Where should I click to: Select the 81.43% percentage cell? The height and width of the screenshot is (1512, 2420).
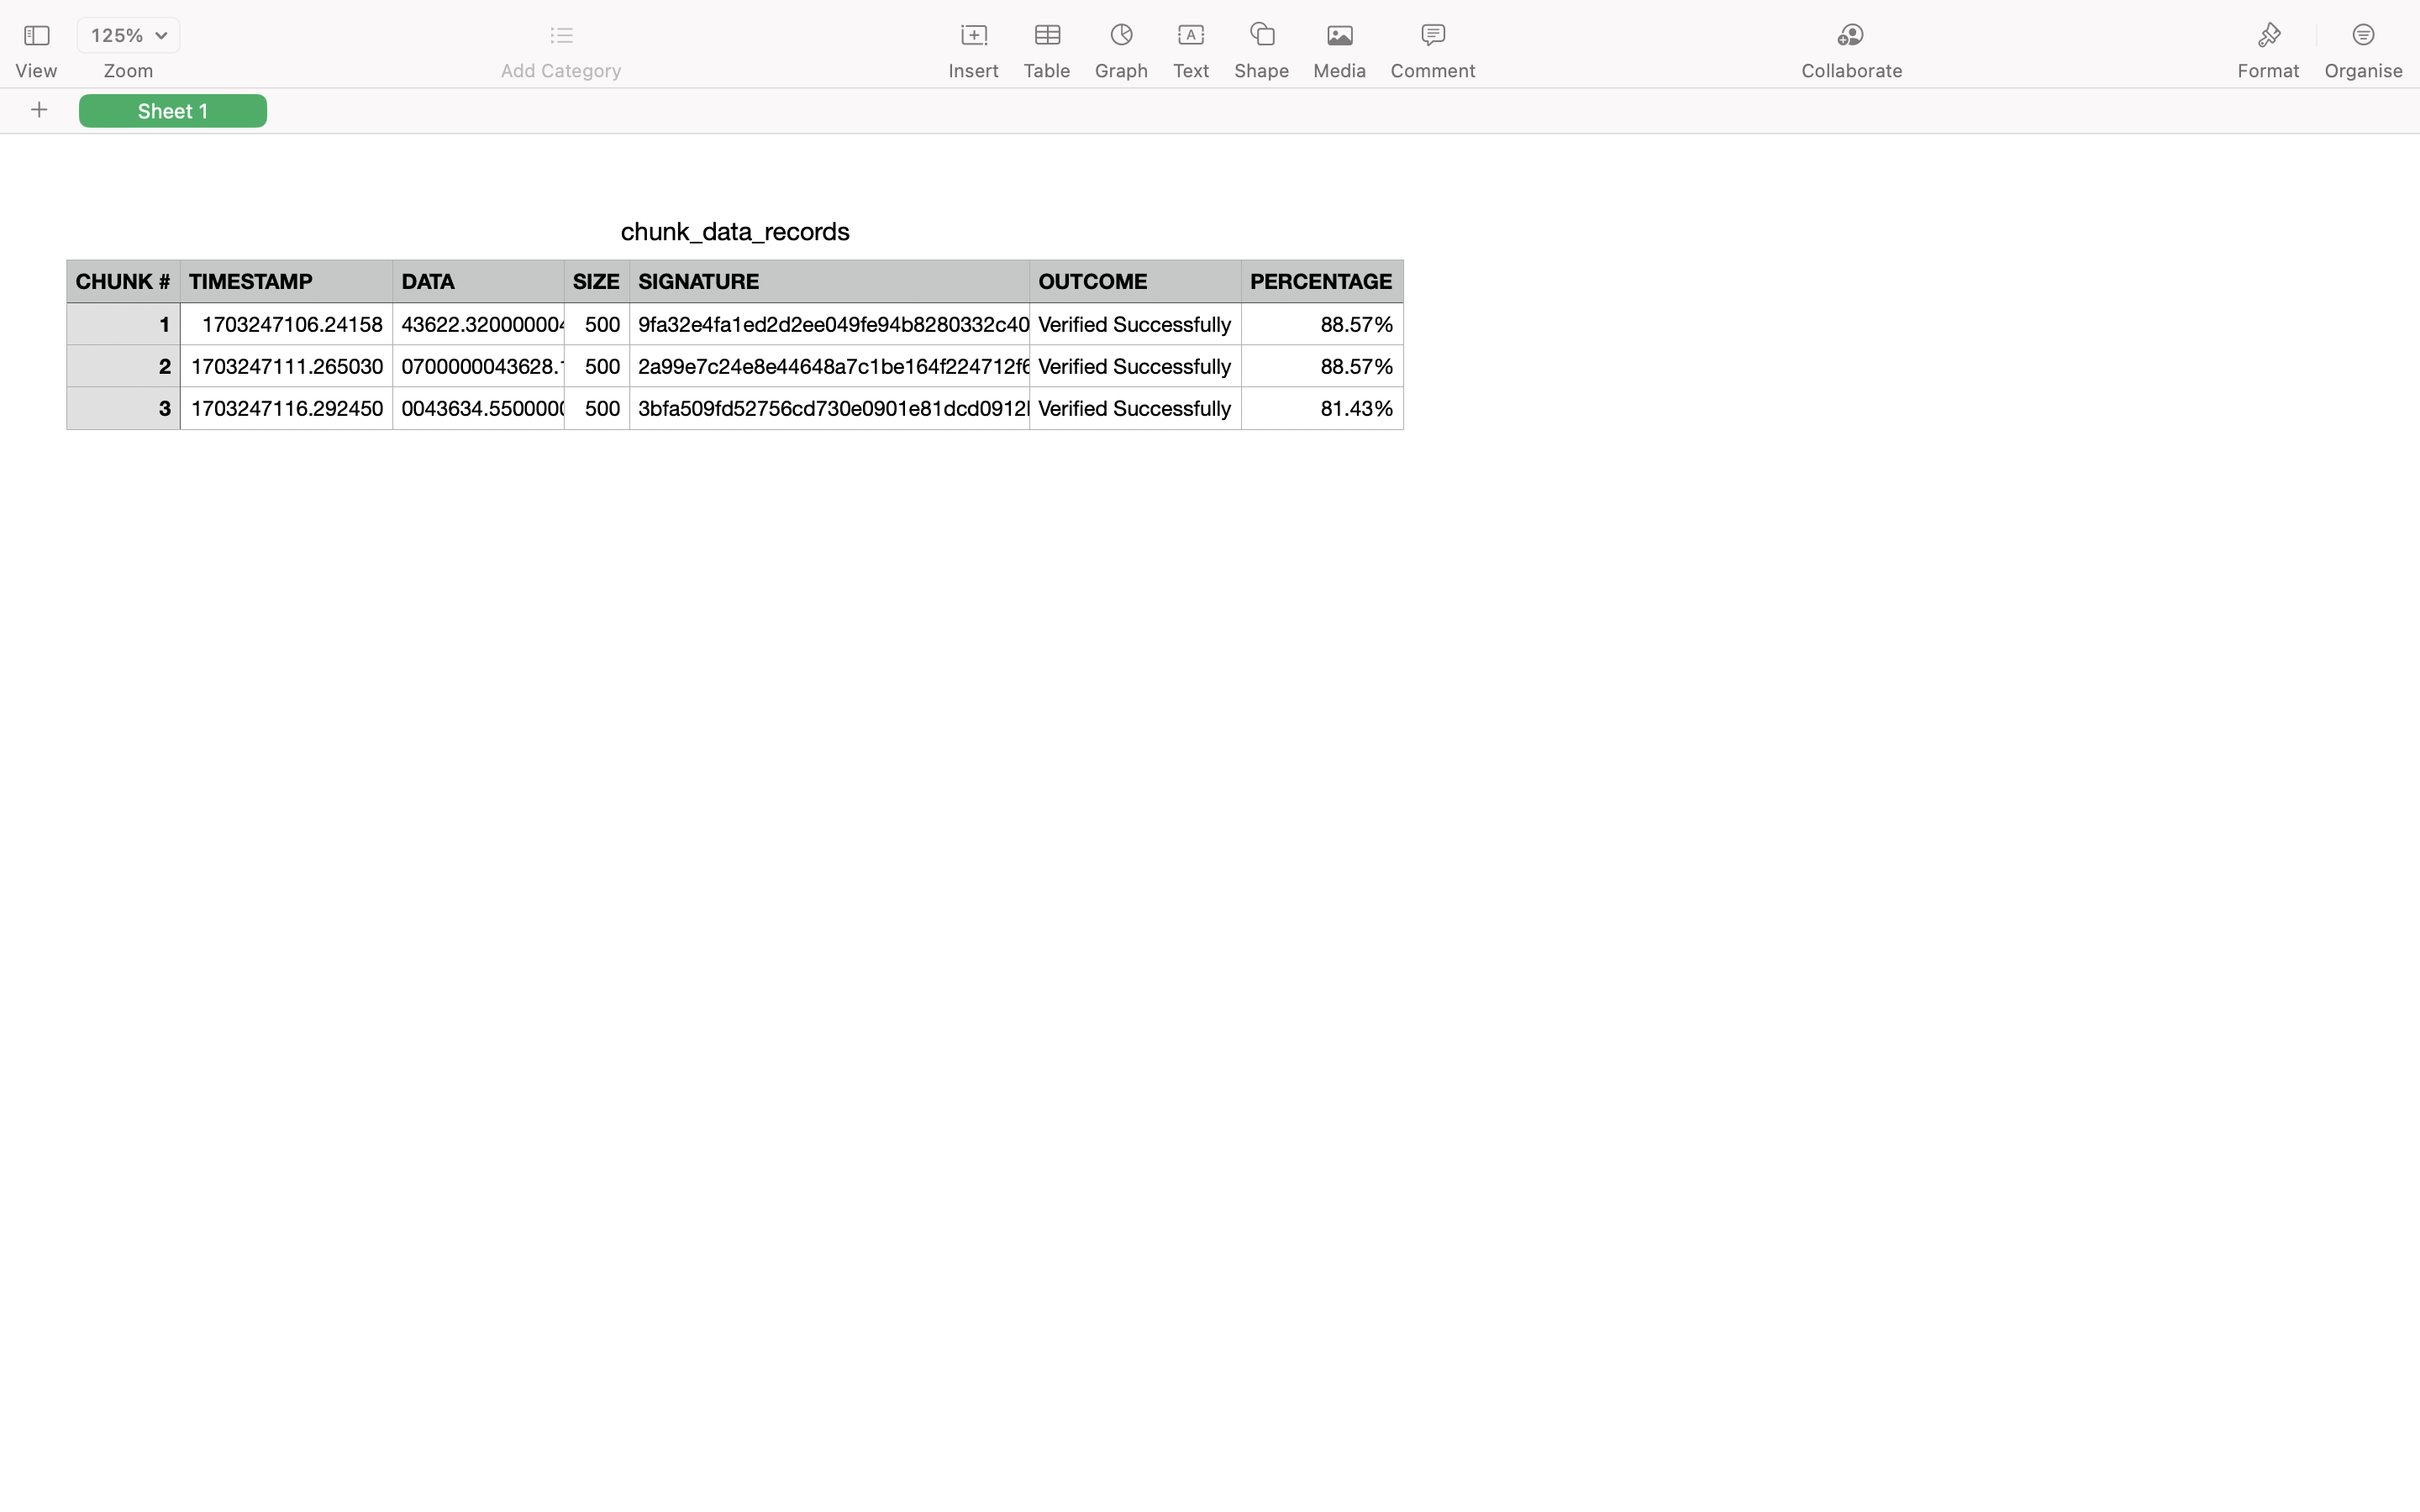click(1321, 409)
